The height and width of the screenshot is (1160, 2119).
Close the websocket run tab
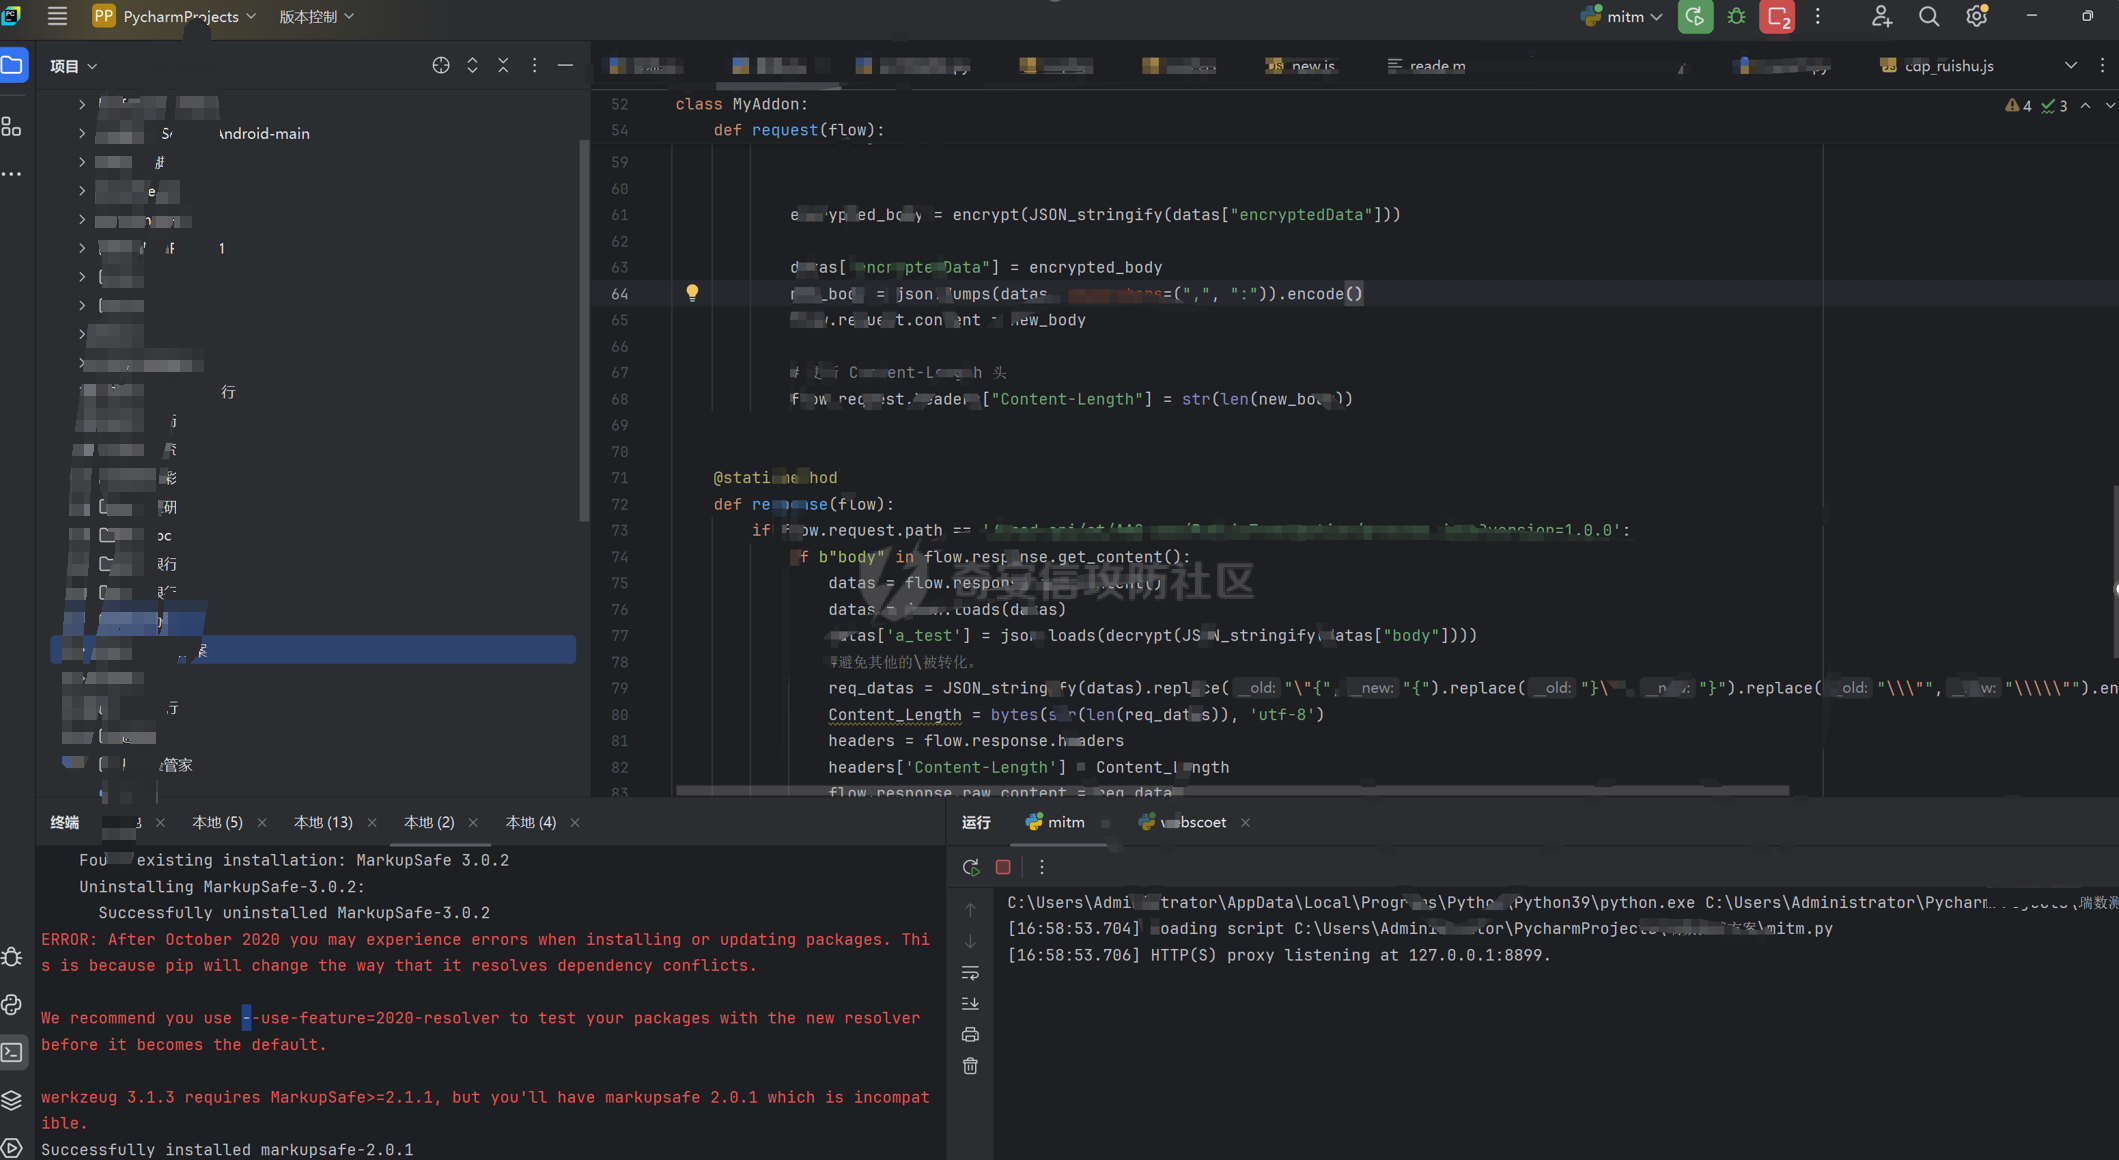click(1245, 822)
